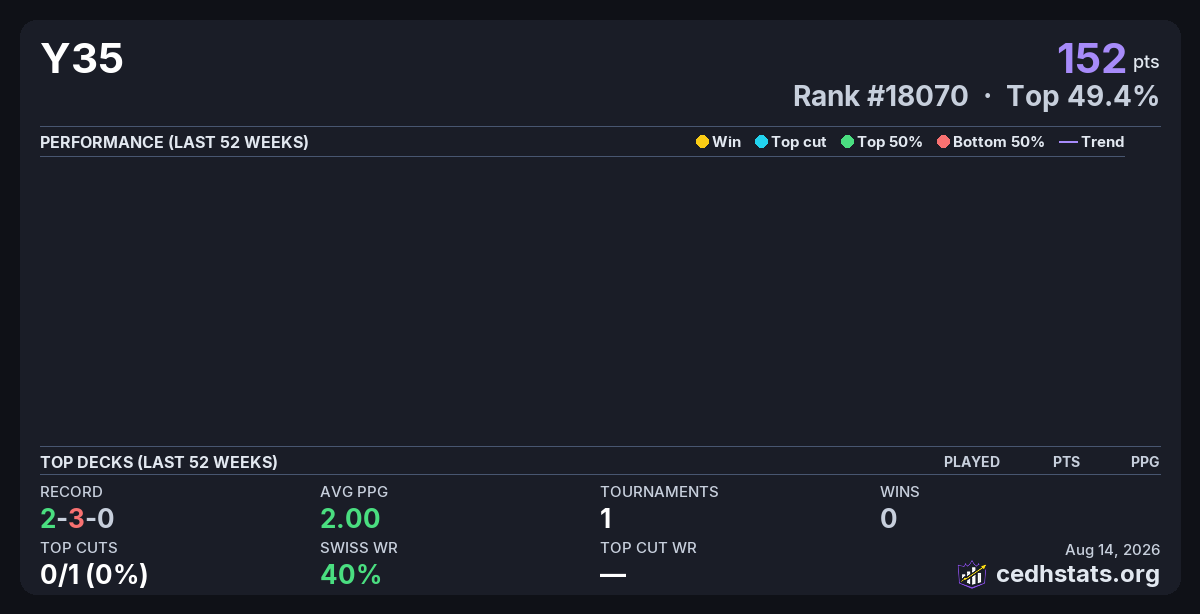Click the cyan Top cut legend dot

point(761,142)
